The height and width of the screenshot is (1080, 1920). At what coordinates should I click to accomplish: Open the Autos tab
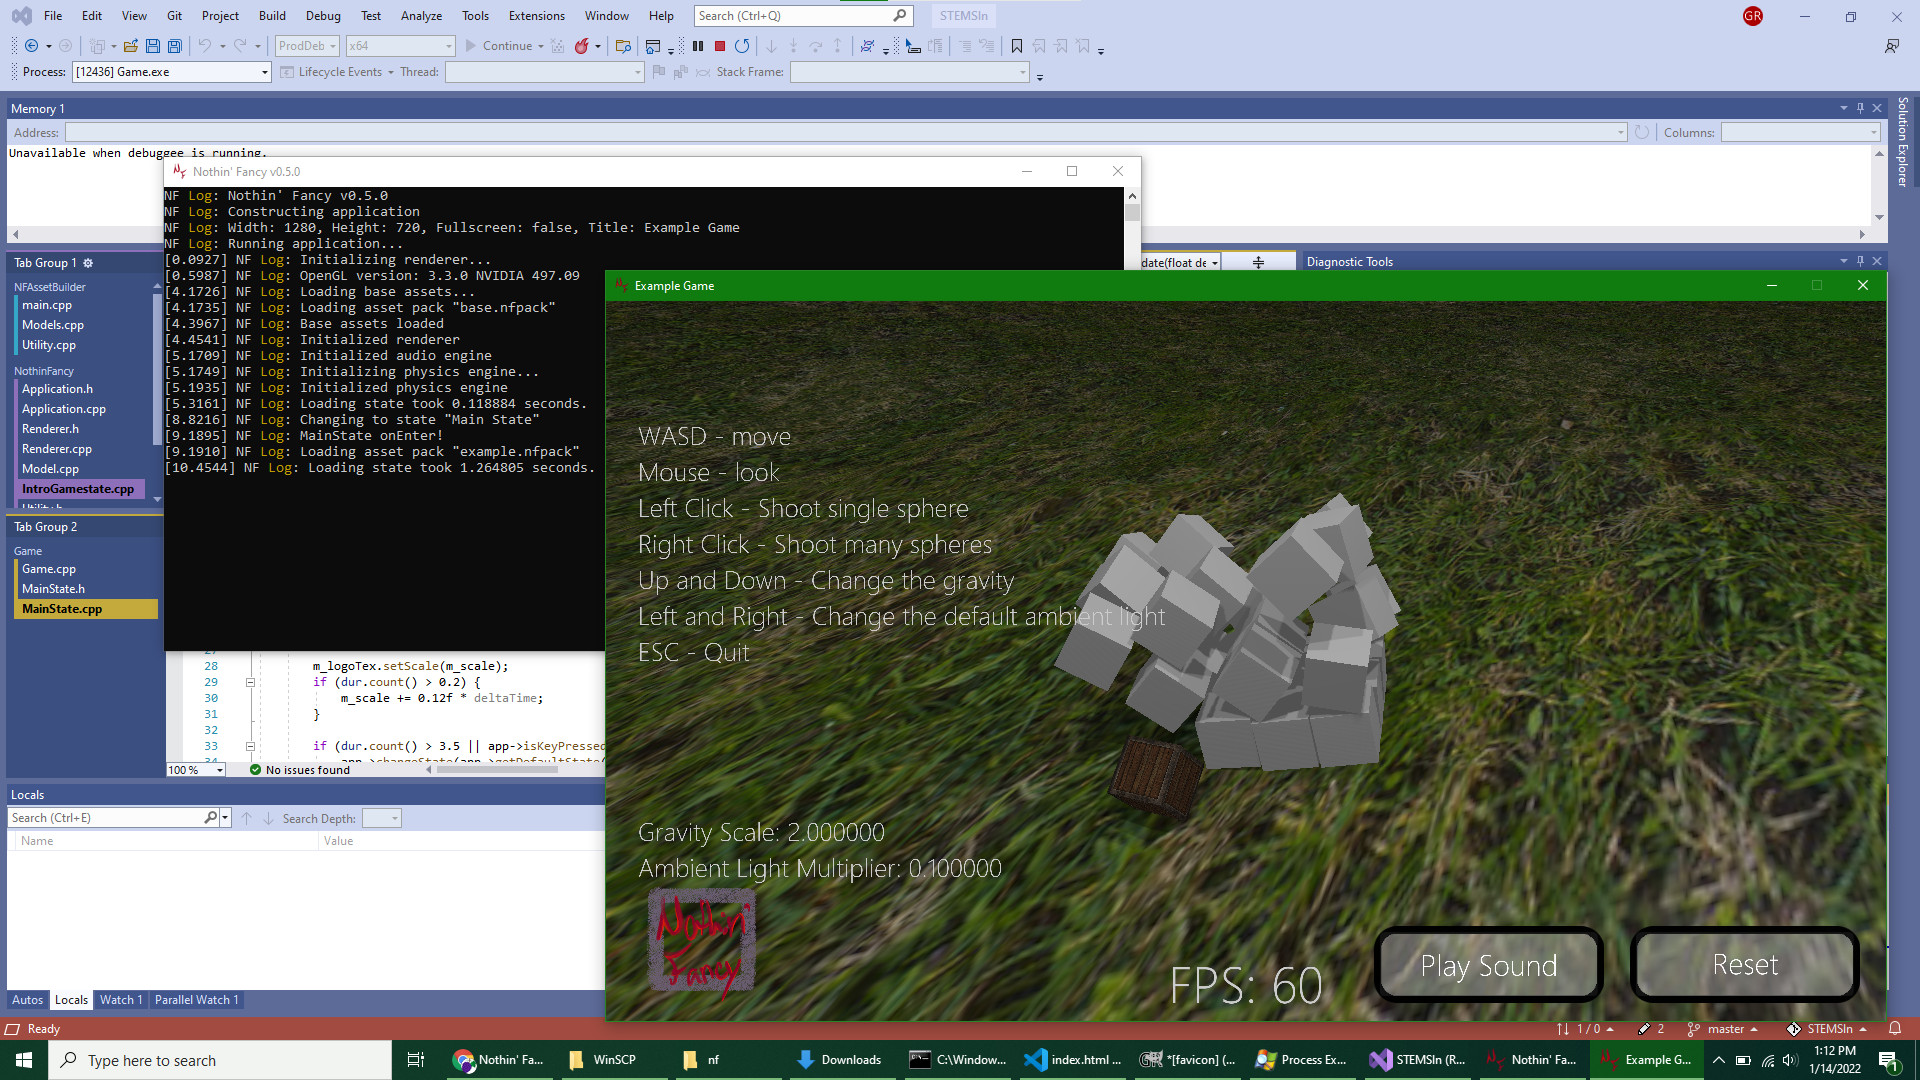[27, 1000]
